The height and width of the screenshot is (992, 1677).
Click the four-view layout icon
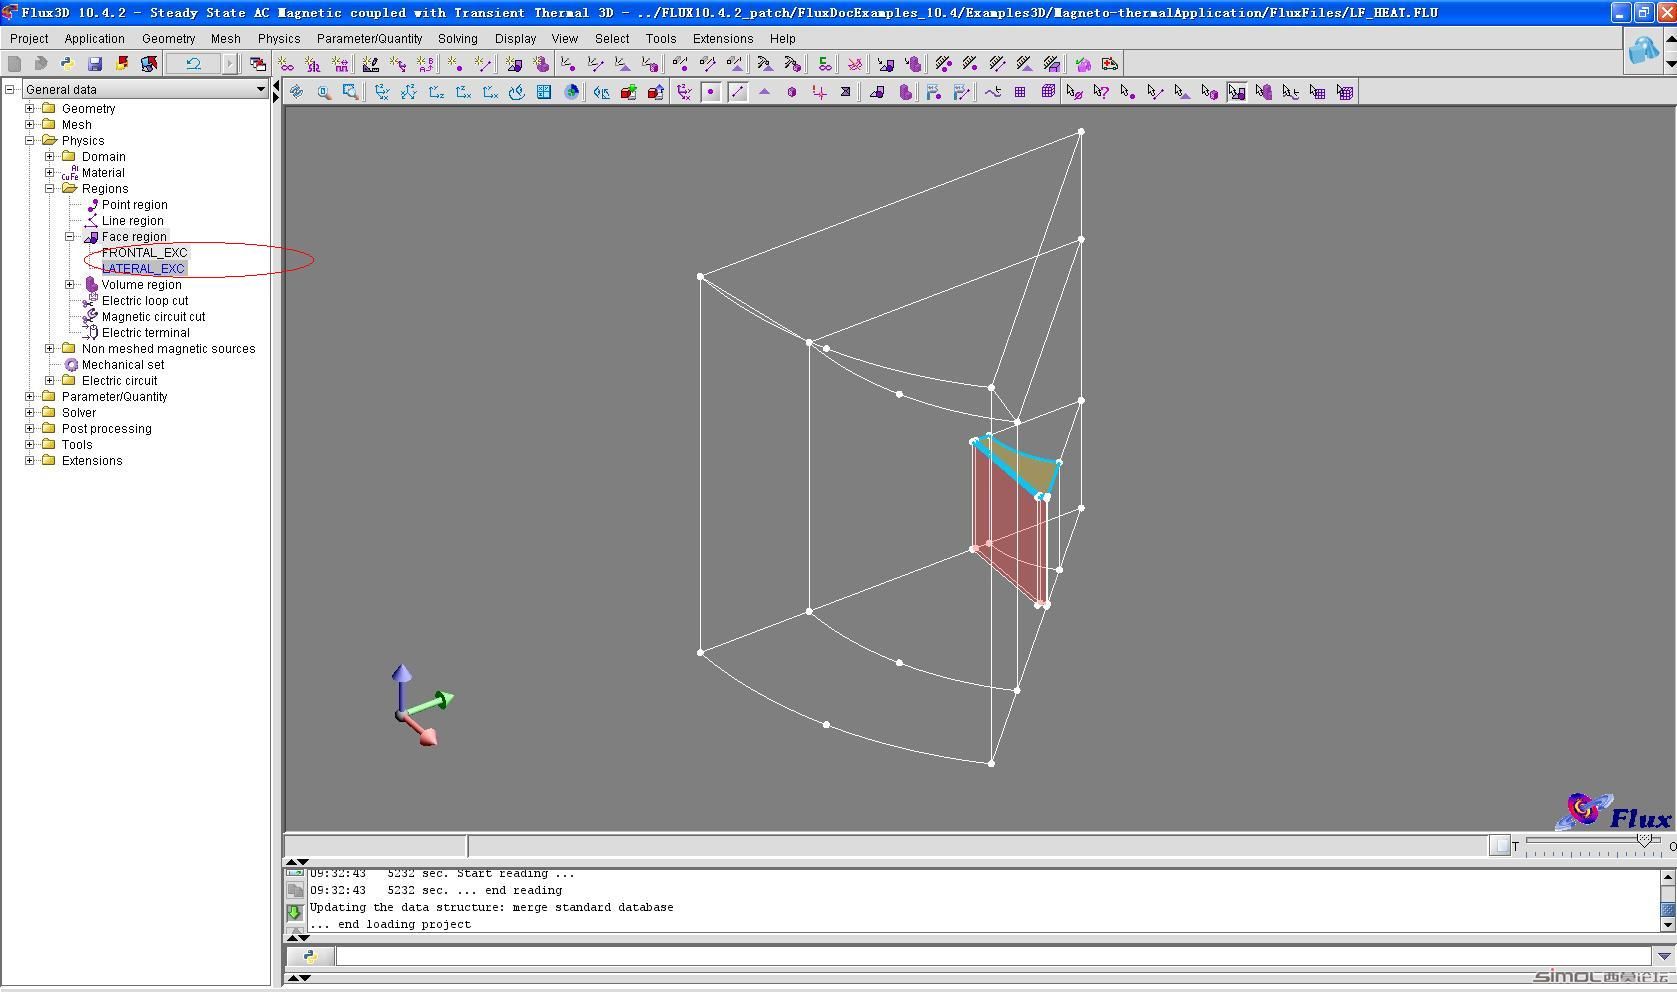click(544, 92)
